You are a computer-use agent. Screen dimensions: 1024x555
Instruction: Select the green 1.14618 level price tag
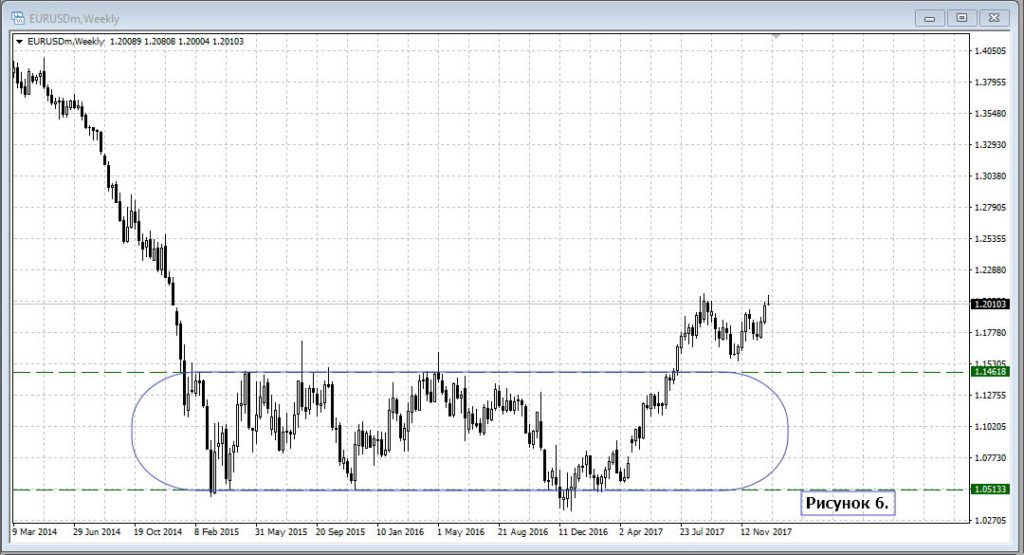(990, 372)
